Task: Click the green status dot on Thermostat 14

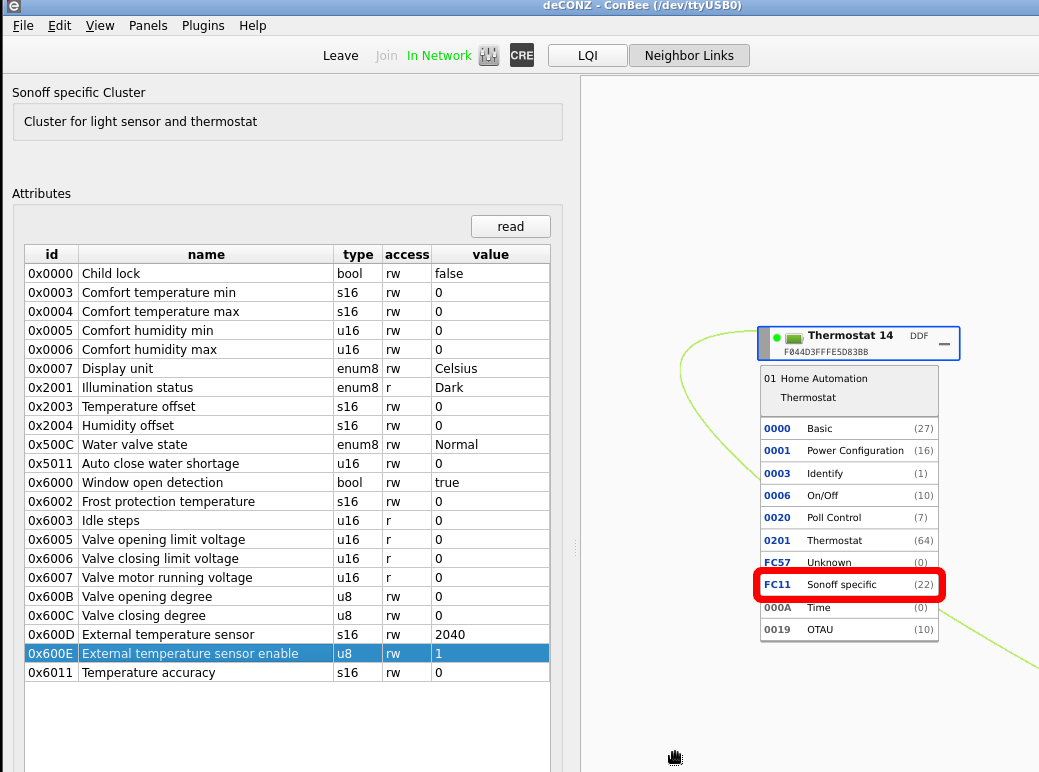Action: click(777, 338)
